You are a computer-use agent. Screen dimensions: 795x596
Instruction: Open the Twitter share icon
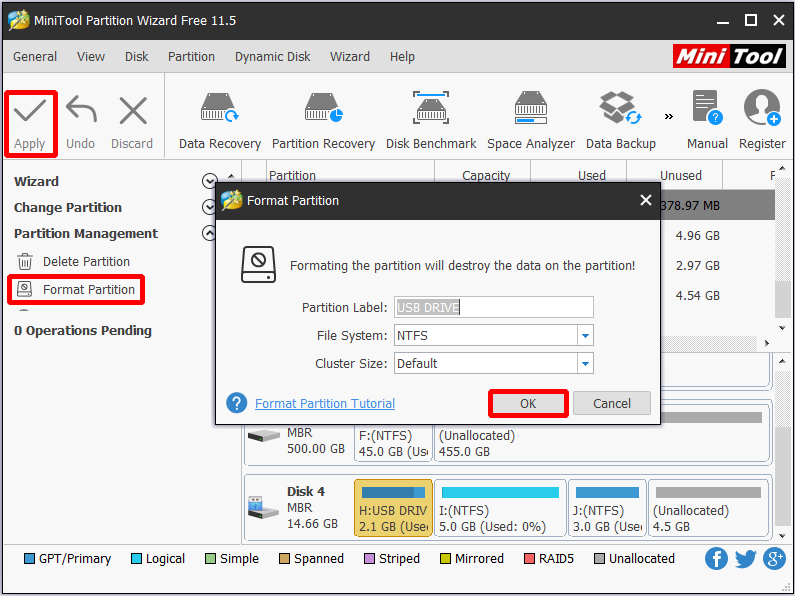[x=746, y=558]
